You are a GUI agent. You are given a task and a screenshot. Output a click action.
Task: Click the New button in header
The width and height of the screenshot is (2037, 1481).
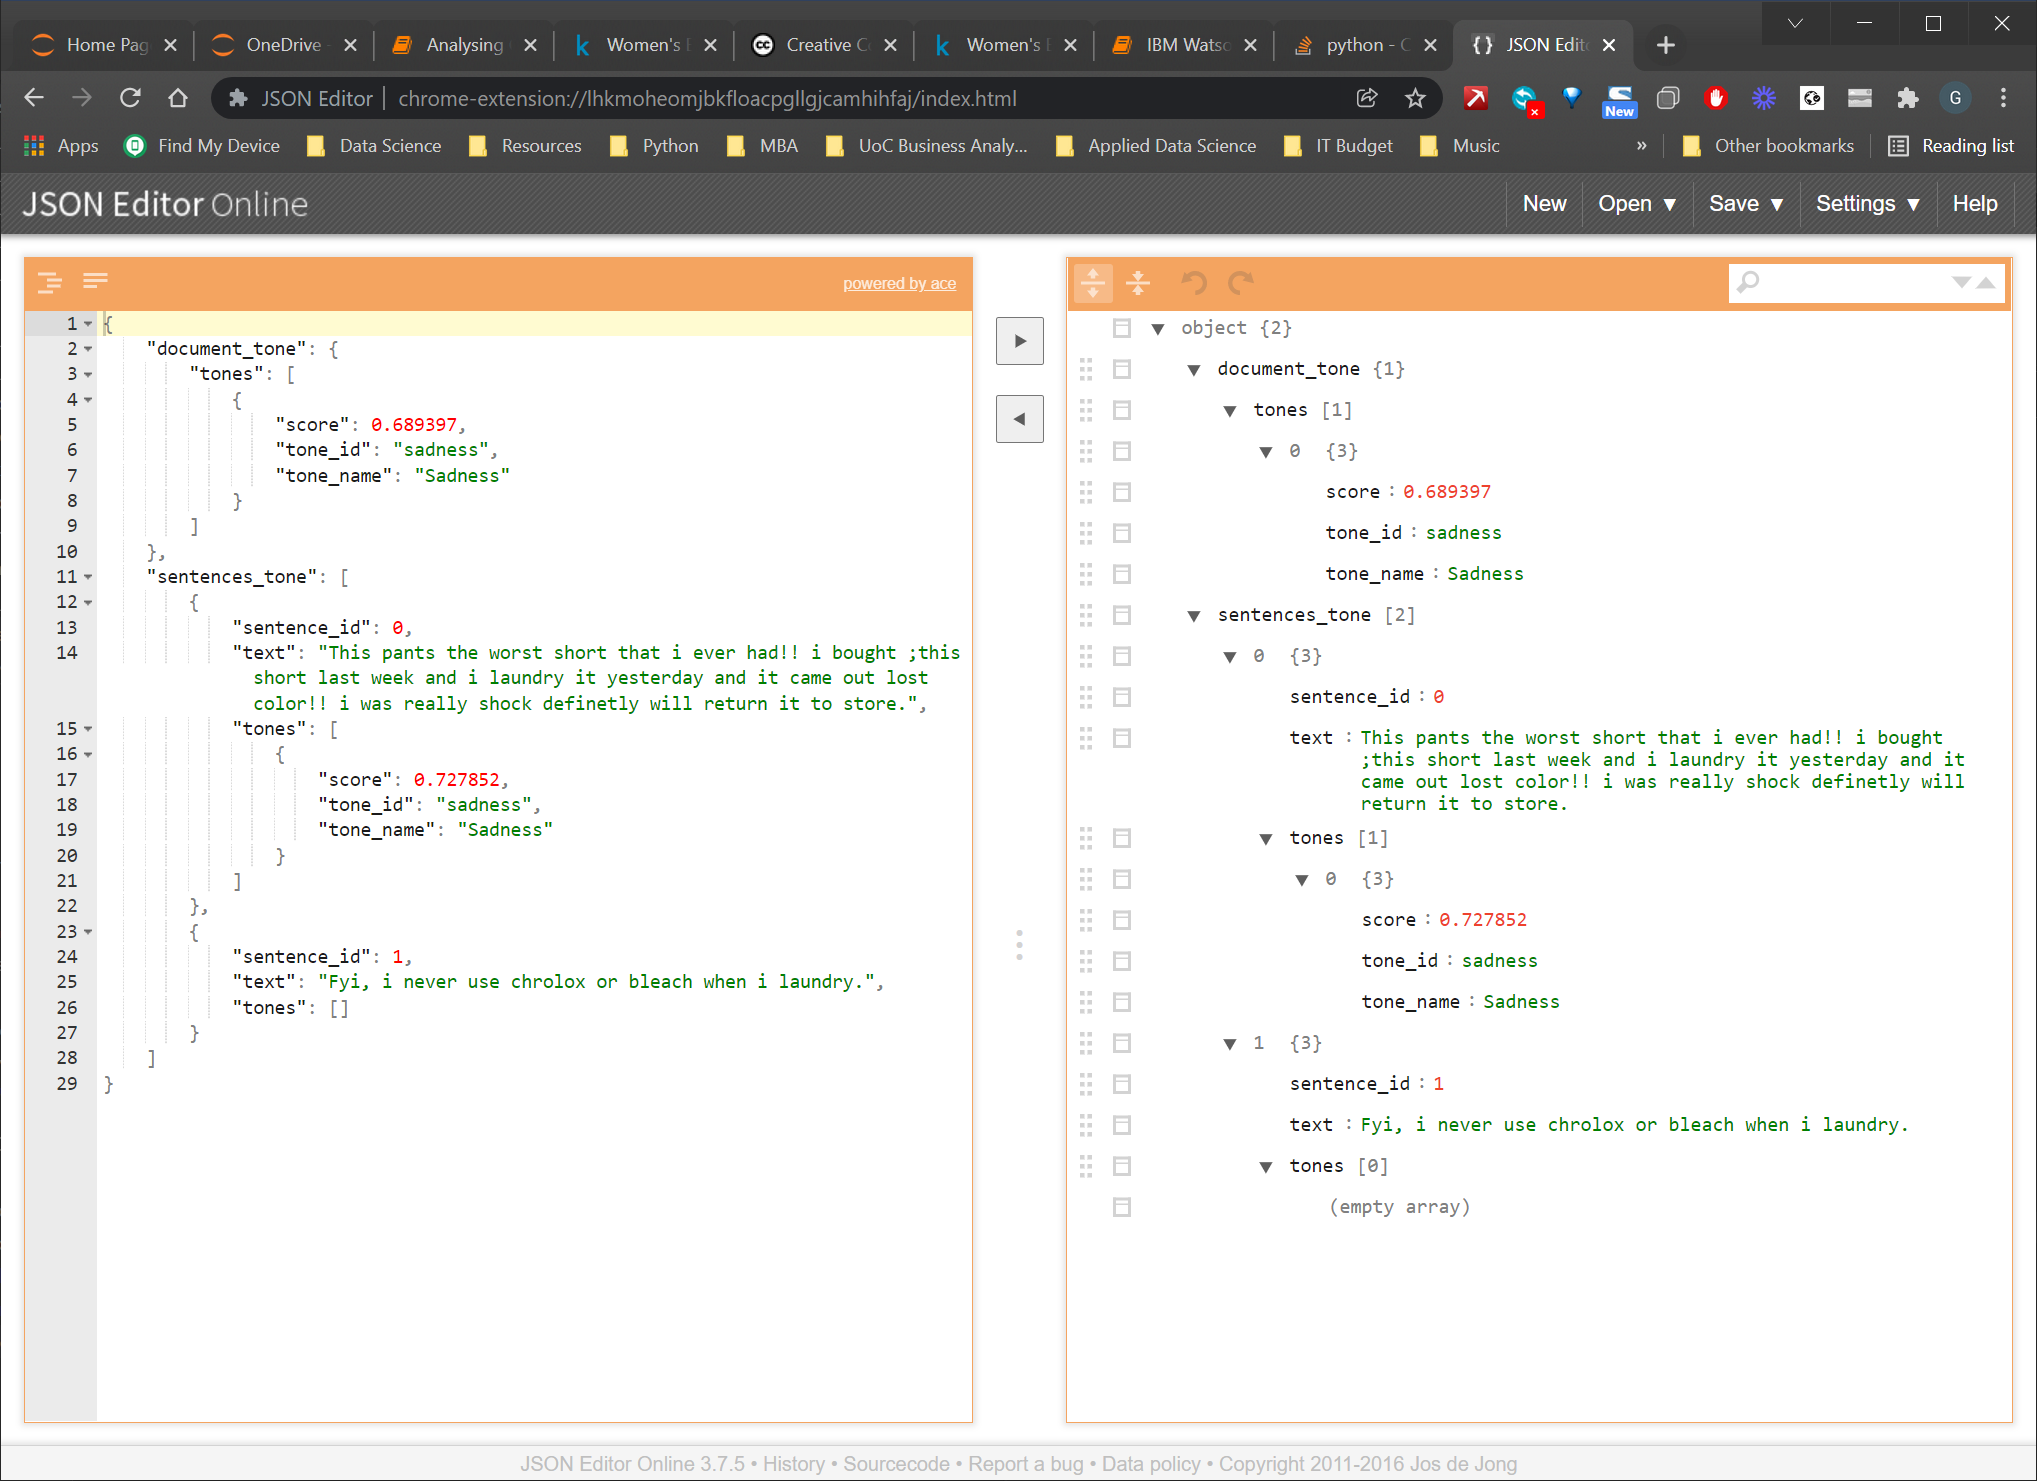coord(1543,204)
